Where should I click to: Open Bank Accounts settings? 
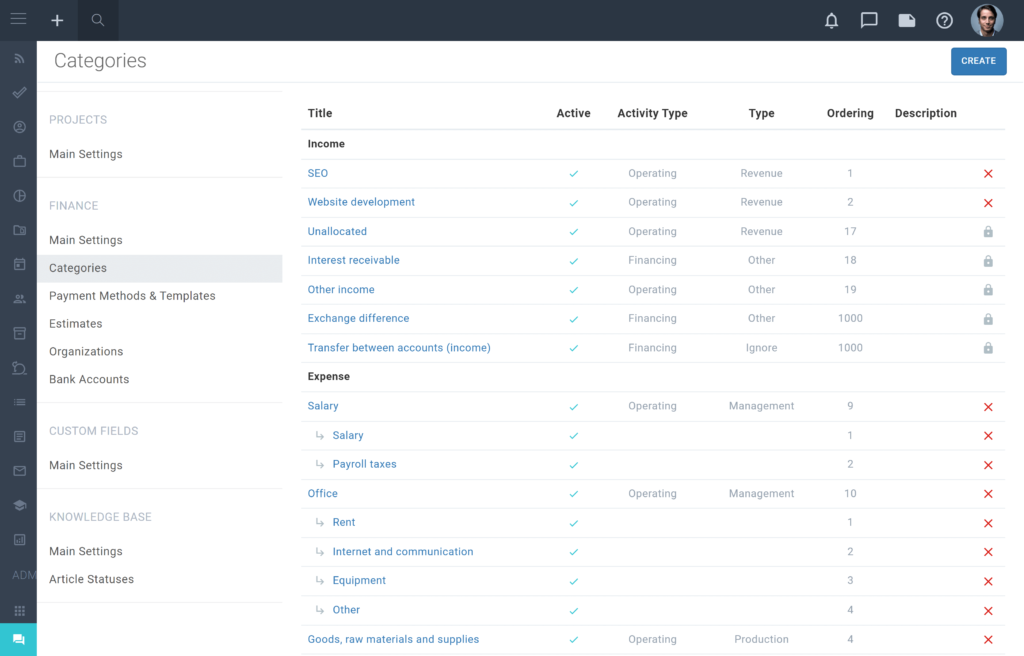(x=89, y=380)
